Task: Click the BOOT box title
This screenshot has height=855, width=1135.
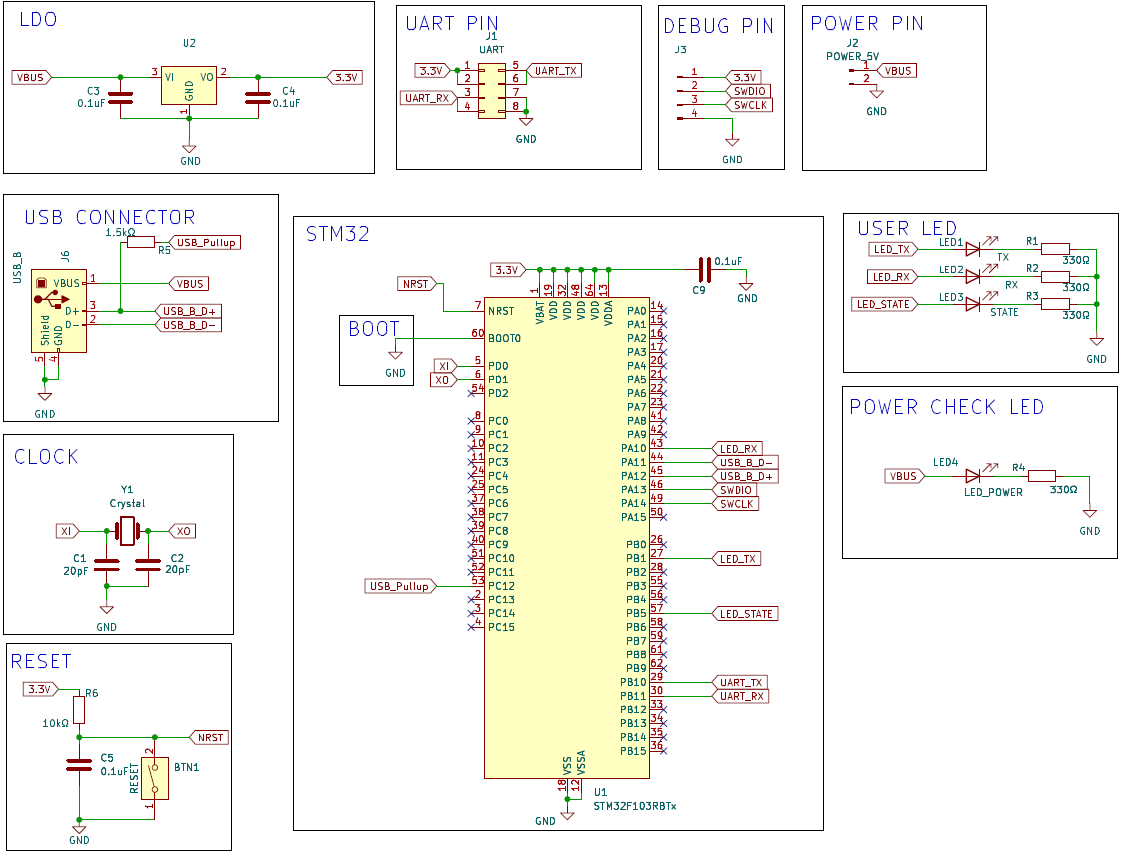Action: click(x=374, y=329)
